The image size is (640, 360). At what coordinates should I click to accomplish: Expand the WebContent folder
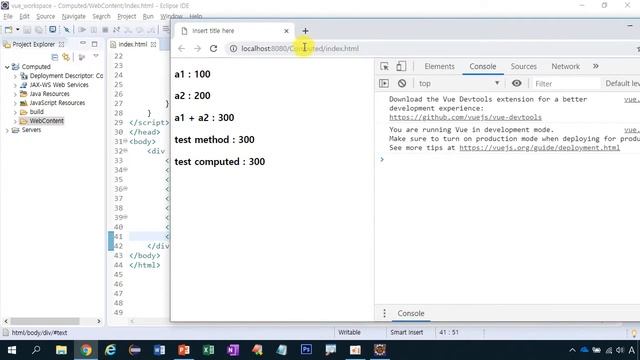(15, 121)
